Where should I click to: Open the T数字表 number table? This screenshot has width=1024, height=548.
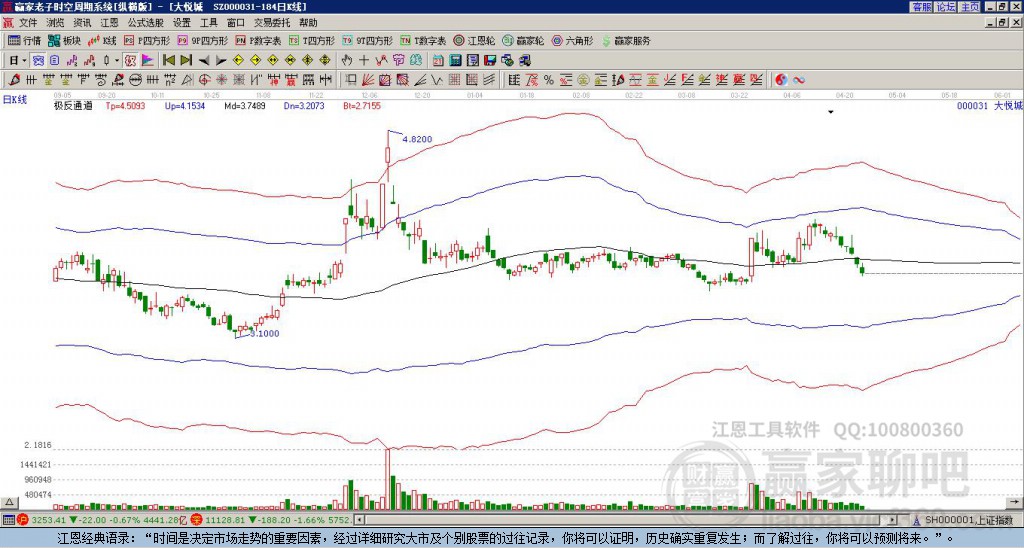point(423,40)
